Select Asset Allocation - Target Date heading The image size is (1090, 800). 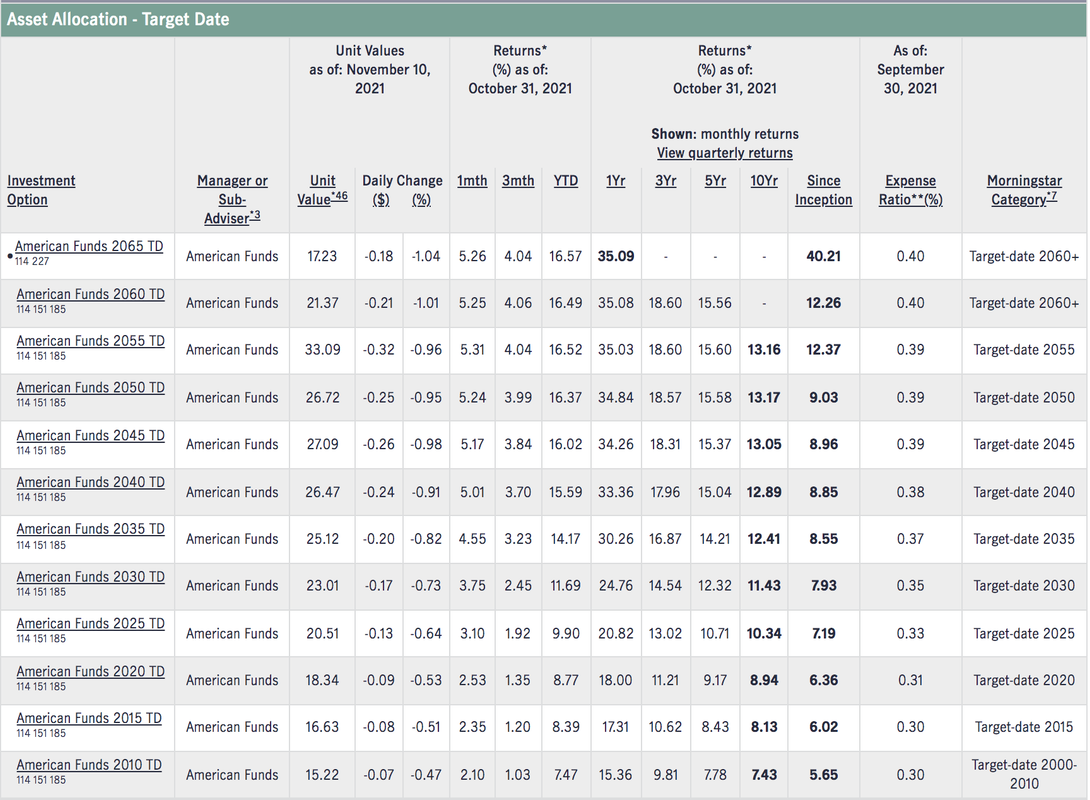[x=118, y=19]
